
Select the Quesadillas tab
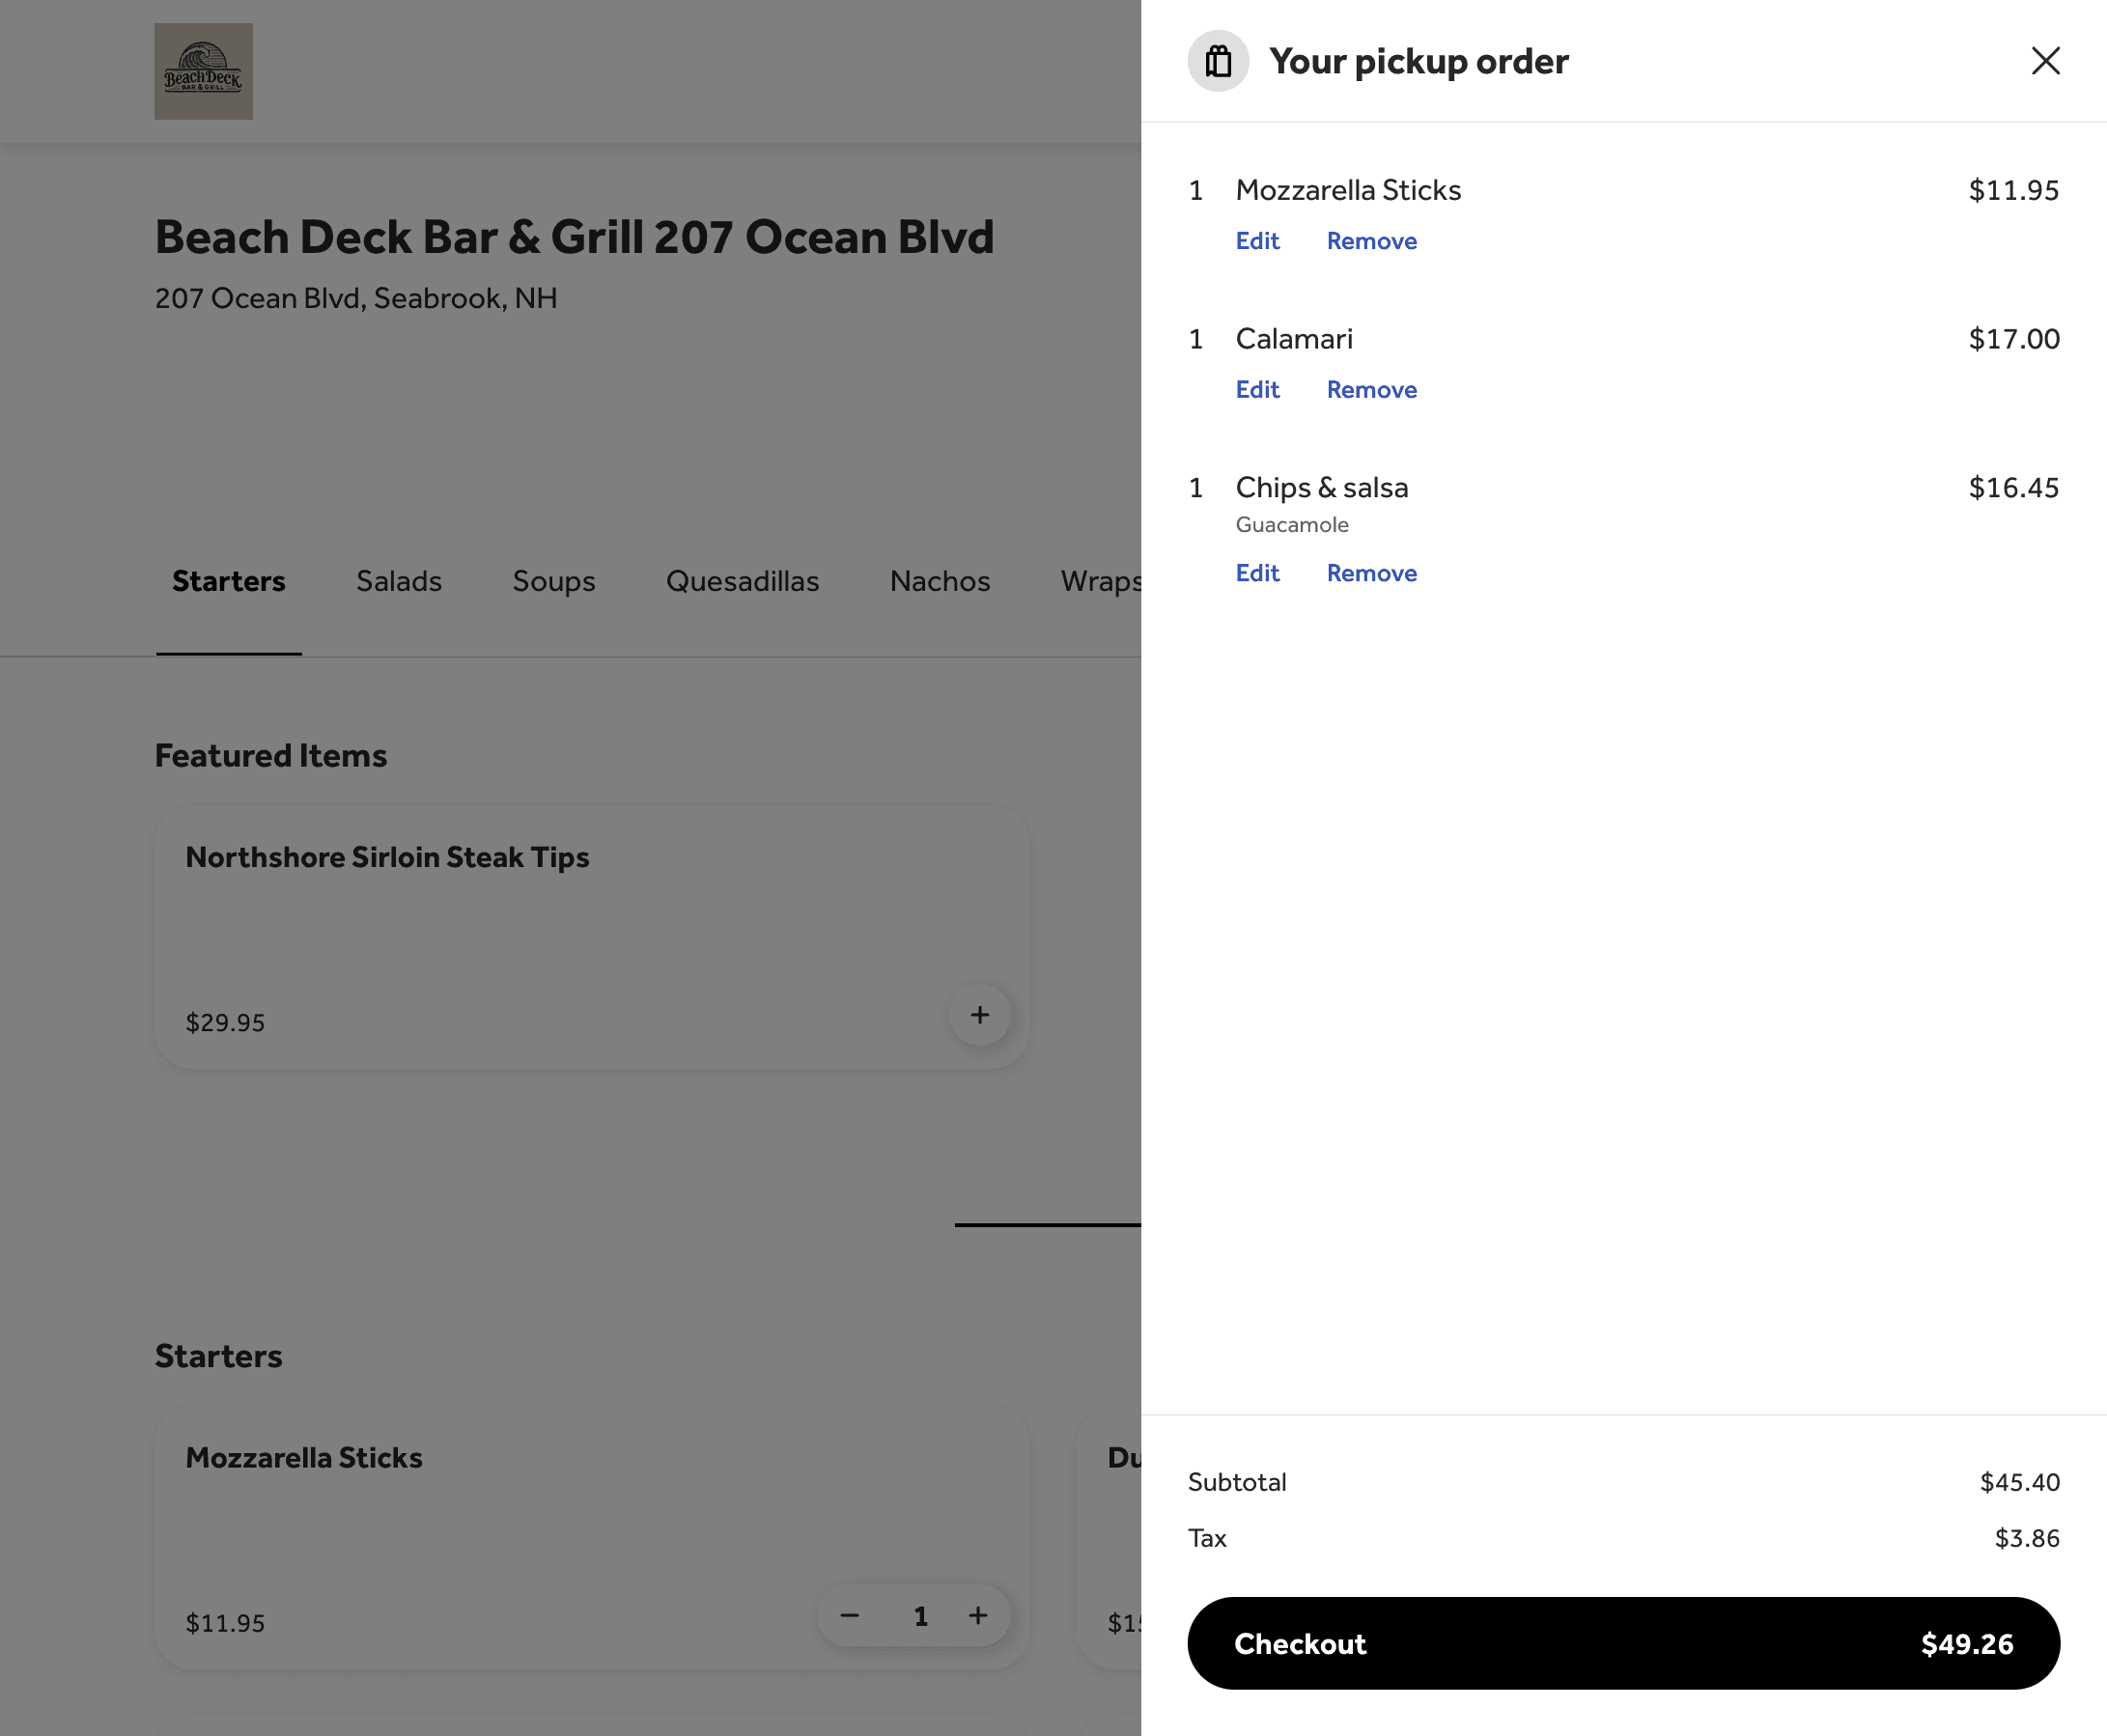click(742, 581)
